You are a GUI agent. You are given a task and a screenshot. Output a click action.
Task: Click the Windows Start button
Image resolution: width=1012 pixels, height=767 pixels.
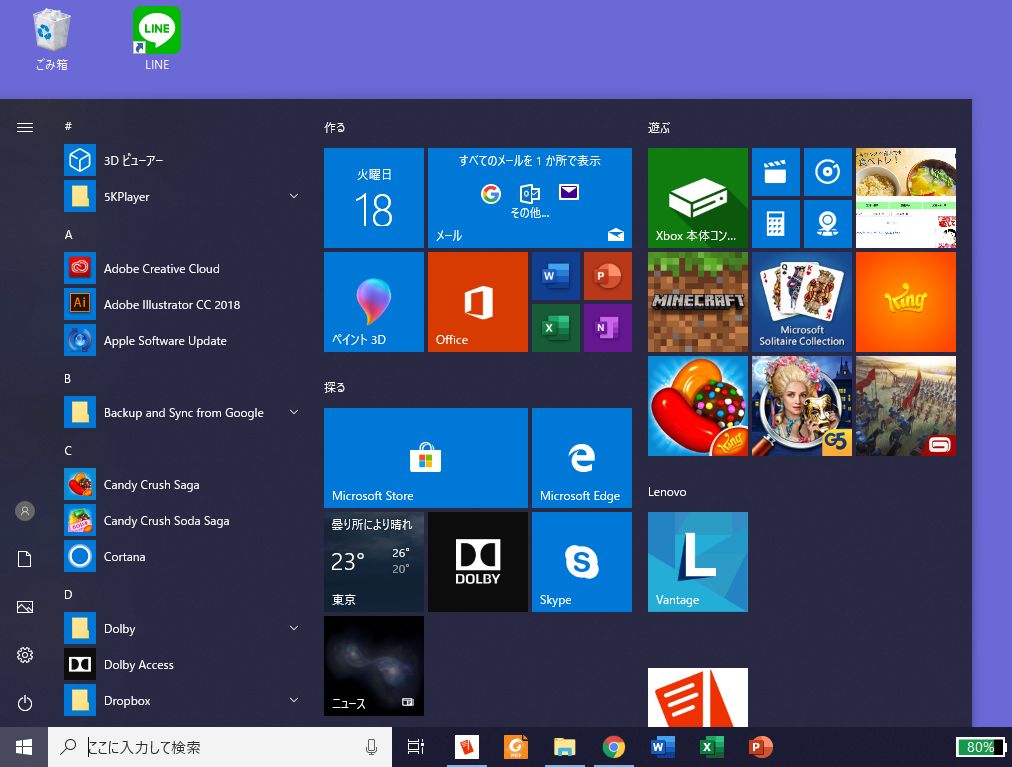[x=24, y=747]
